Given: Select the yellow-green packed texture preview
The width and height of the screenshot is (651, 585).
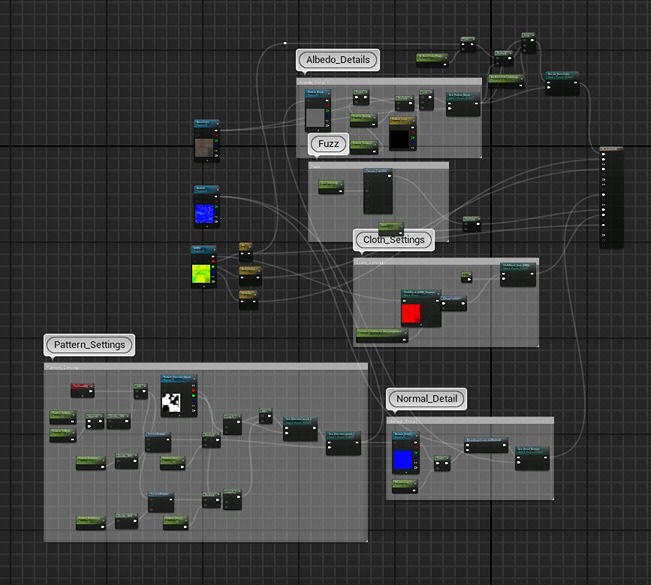Looking at the screenshot, I should click(x=201, y=274).
